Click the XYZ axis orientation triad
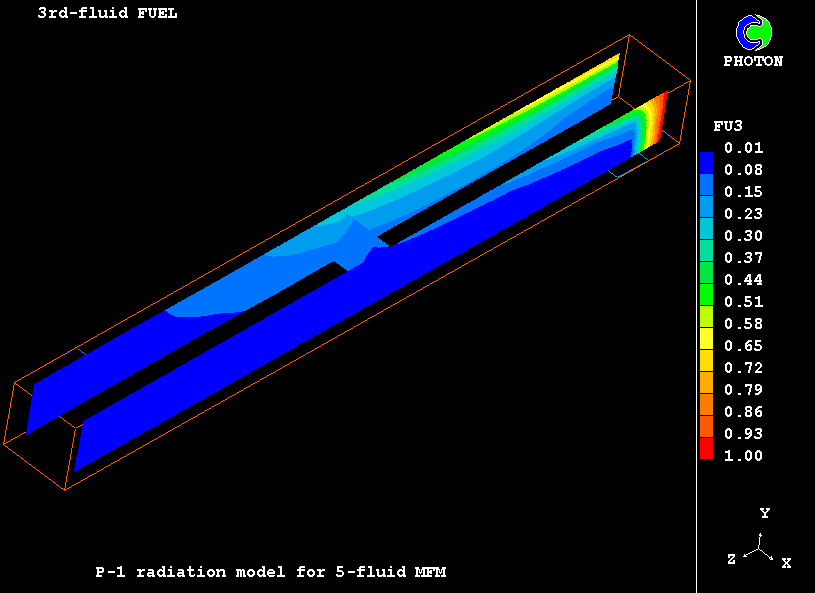This screenshot has height=593, width=815. (762, 548)
